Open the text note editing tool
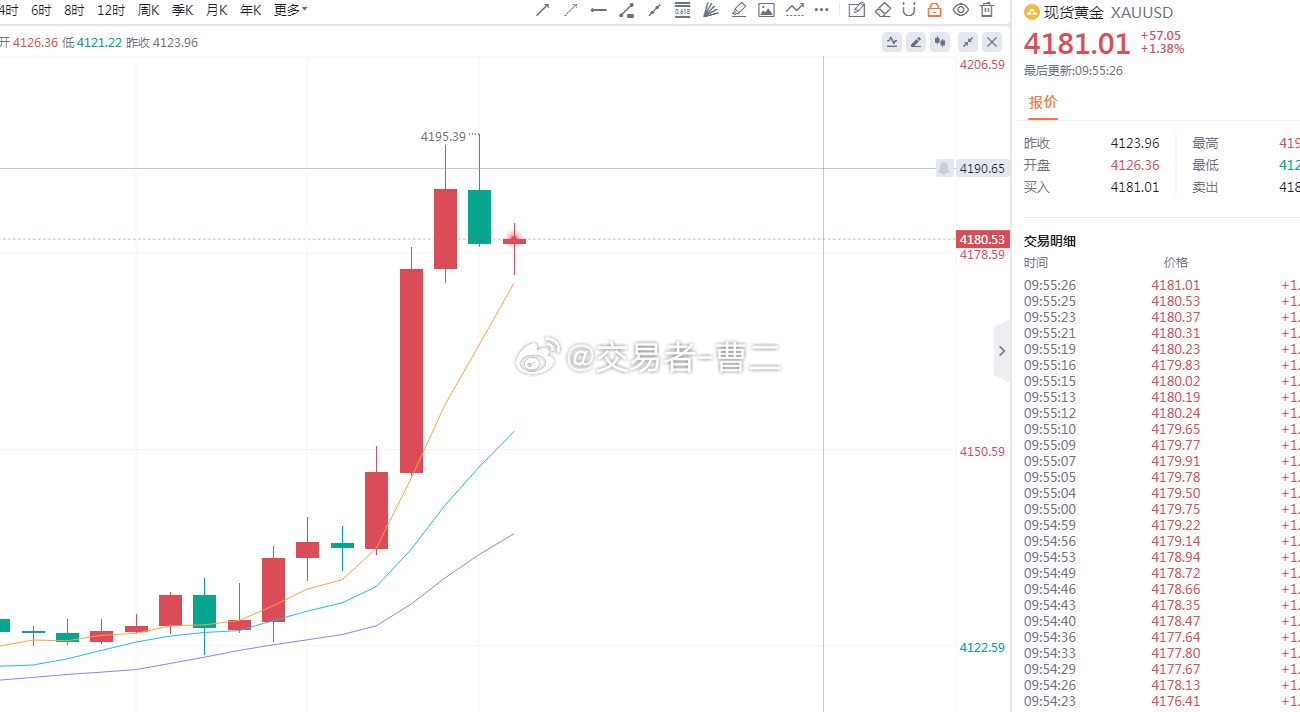The width and height of the screenshot is (1300, 712). [x=856, y=10]
